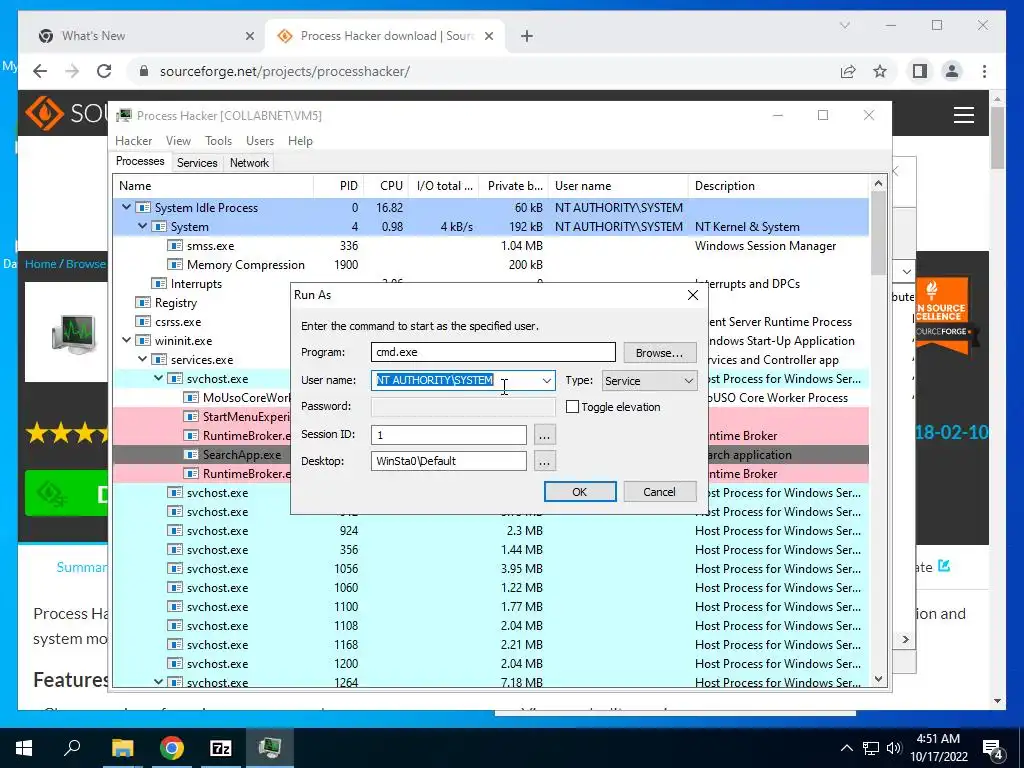Image resolution: width=1024 pixels, height=768 pixels.
Task: Cancel the Run As dialog
Action: tap(659, 492)
